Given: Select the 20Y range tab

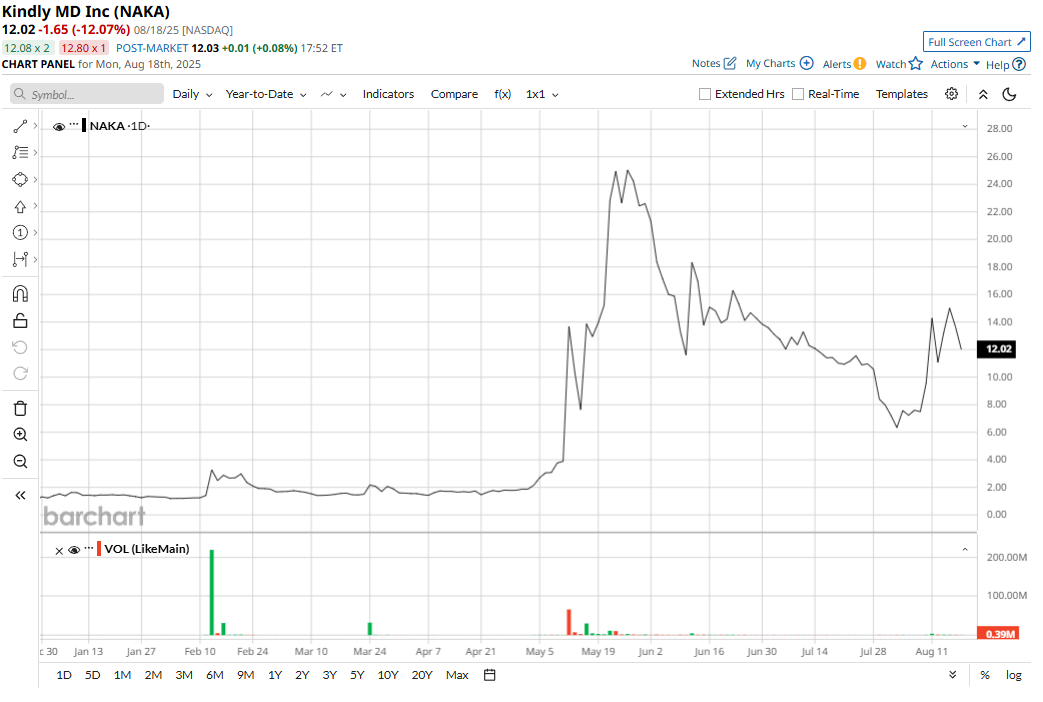Looking at the screenshot, I should [422, 675].
